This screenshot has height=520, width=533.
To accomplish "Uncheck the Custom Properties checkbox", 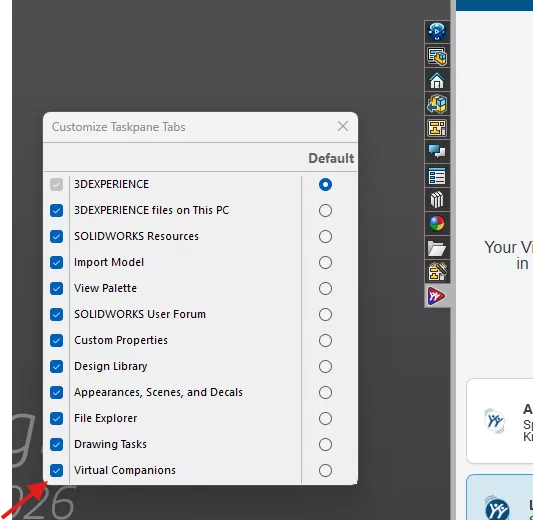I will [x=56, y=340].
